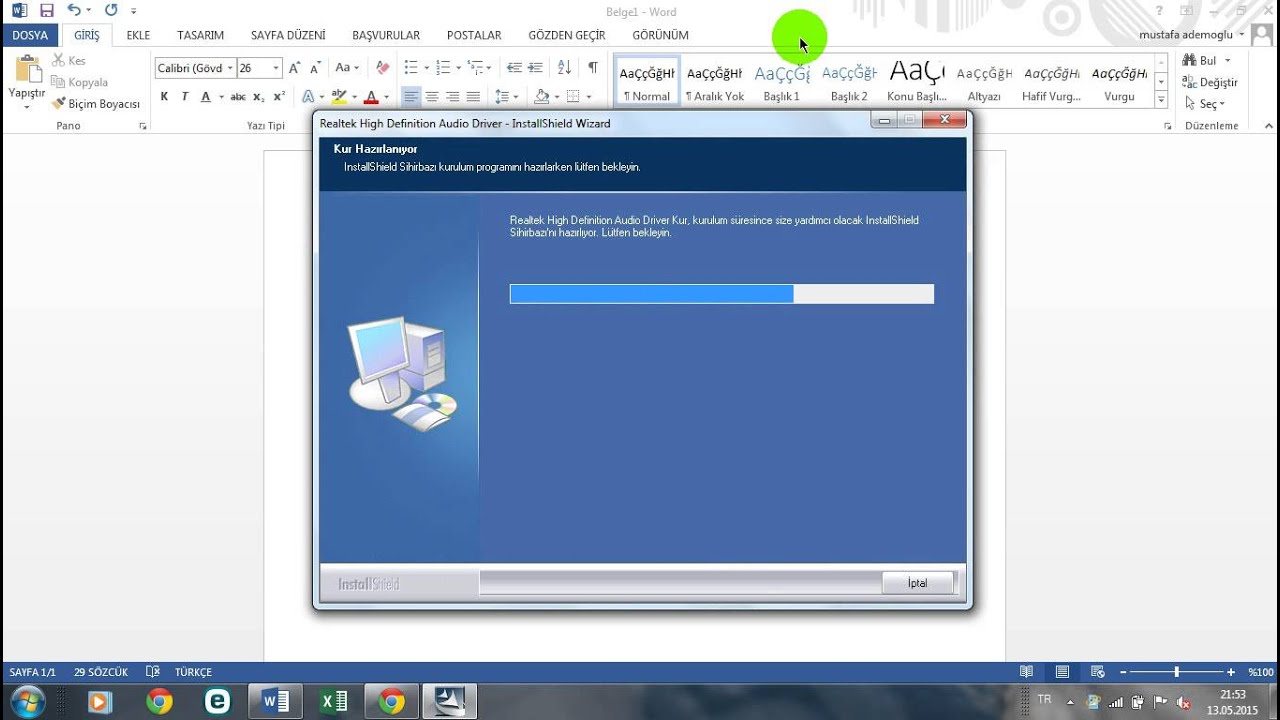The image size is (1280, 720).
Task: Switch to read mode view
Action: tap(1026, 672)
